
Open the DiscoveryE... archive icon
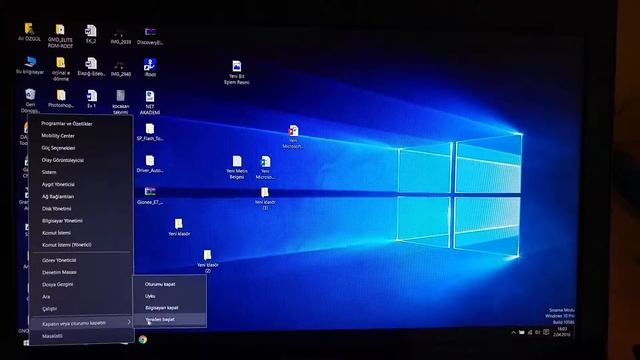[x=150, y=36]
